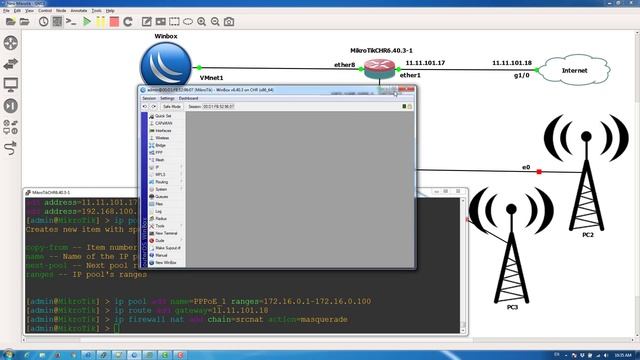640x360 pixels.
Task: Click the redo arrow in WinBox toolbar
Action: [154, 107]
